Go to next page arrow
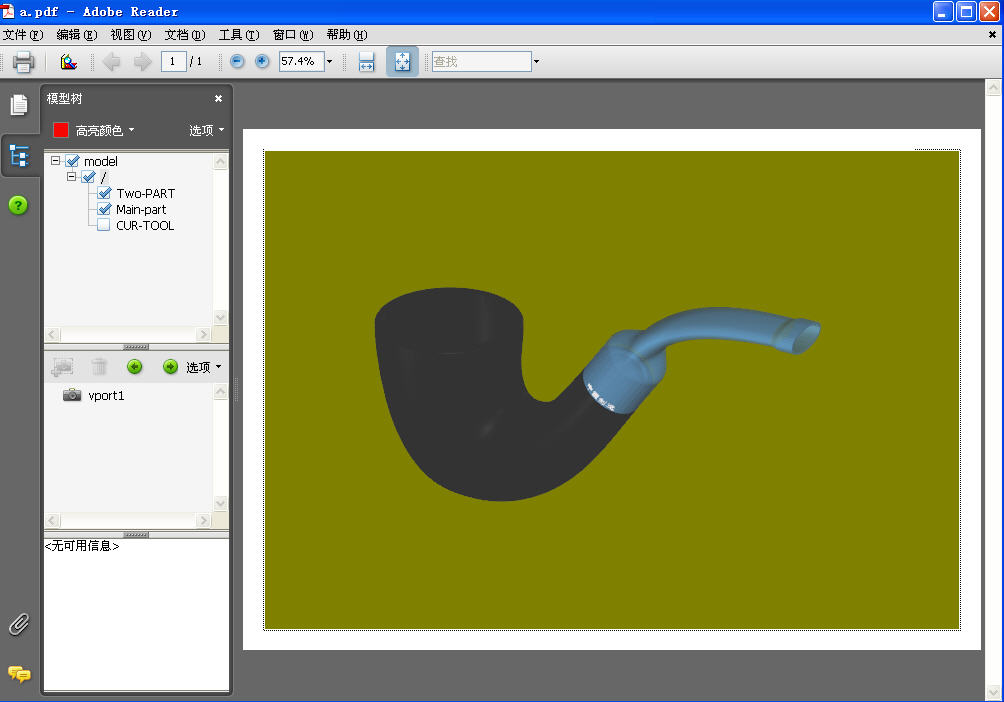This screenshot has width=1004, height=702. tap(142, 61)
